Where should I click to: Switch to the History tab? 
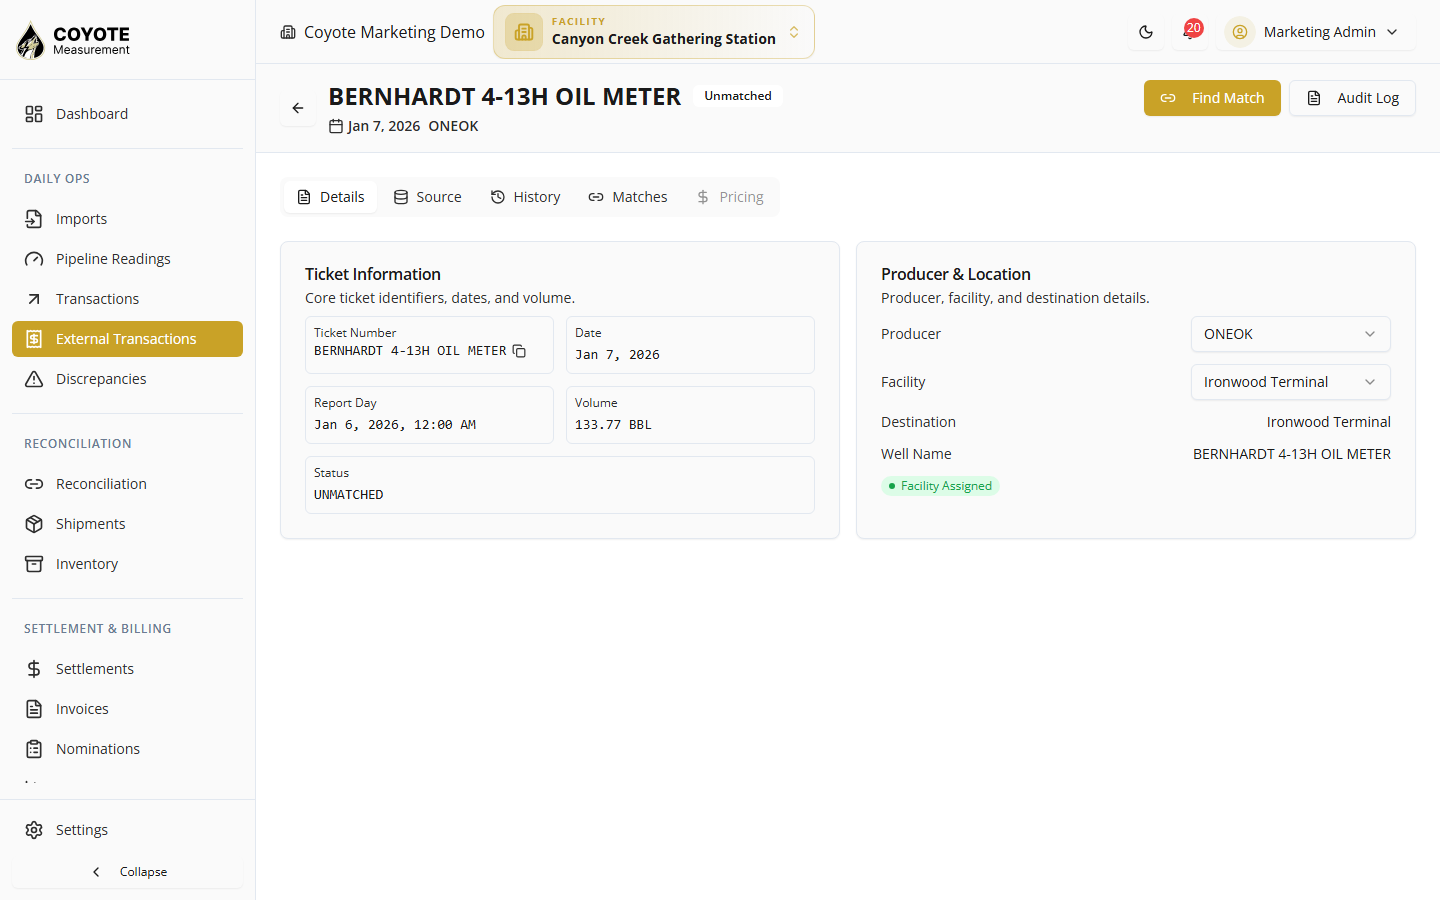[x=525, y=197]
